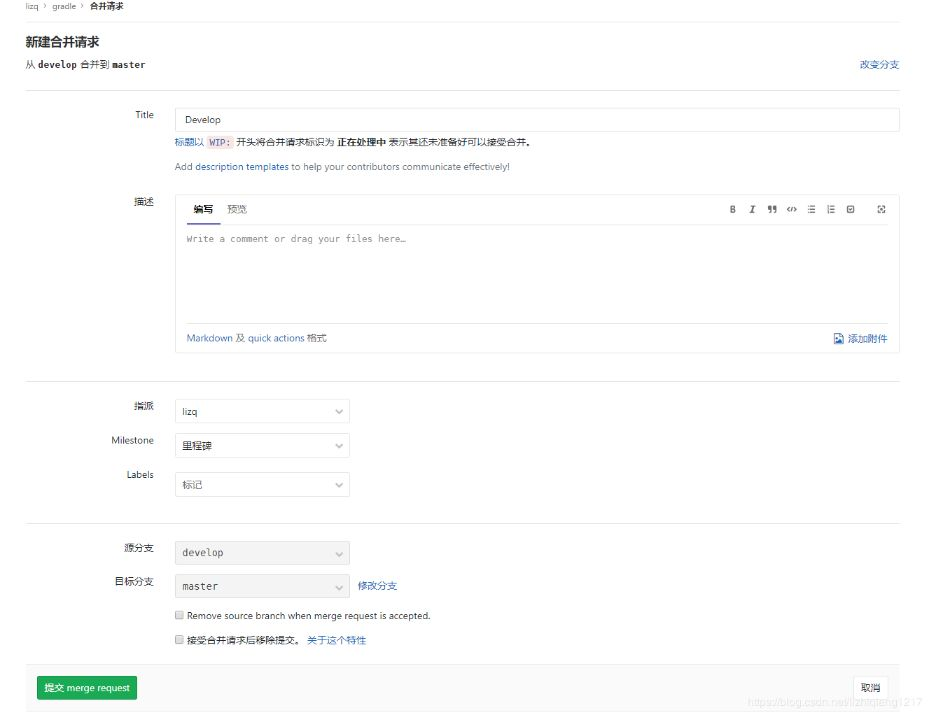
Task: Click 改变分支 to change branches
Action: (878, 64)
